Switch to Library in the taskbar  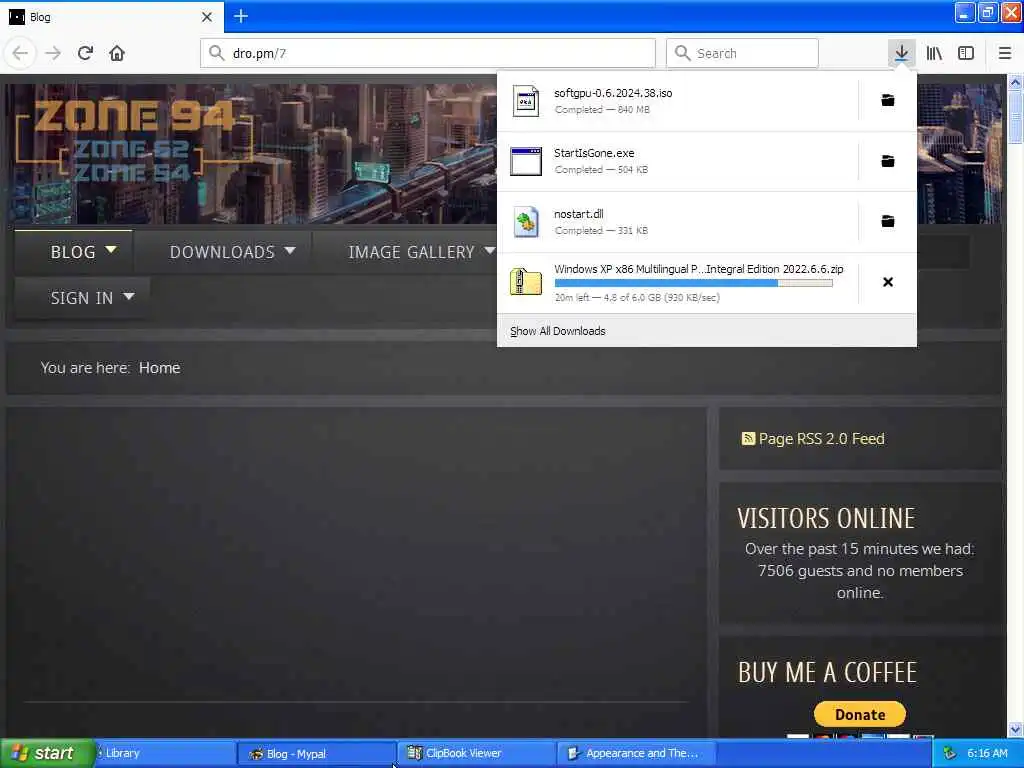[165, 753]
